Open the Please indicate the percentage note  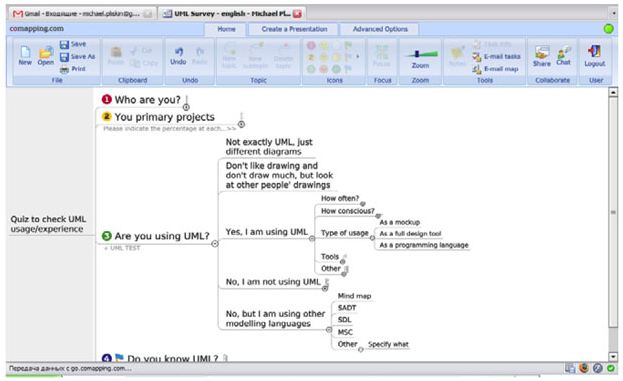(170, 129)
